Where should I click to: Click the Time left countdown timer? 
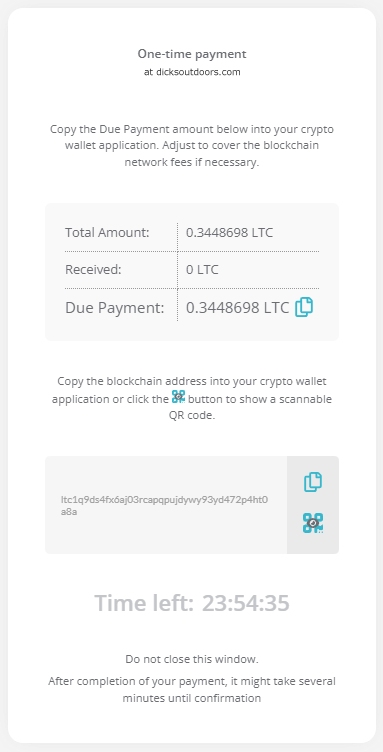pyautogui.click(x=192, y=603)
